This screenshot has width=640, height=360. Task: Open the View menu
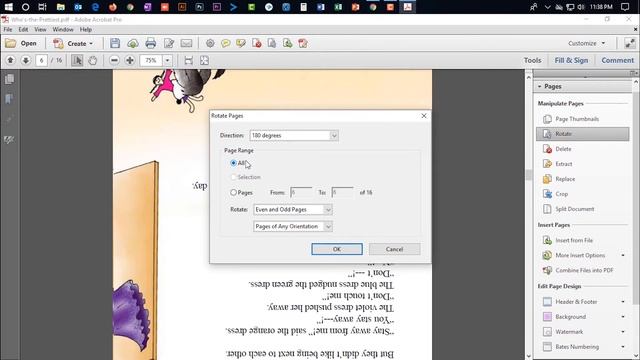40,29
